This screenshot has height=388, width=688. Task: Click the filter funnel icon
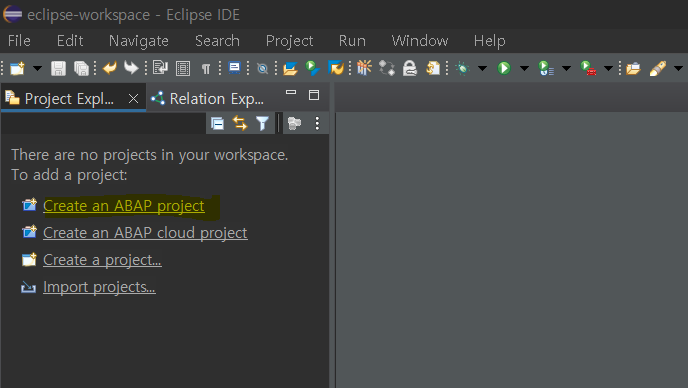tap(262, 123)
